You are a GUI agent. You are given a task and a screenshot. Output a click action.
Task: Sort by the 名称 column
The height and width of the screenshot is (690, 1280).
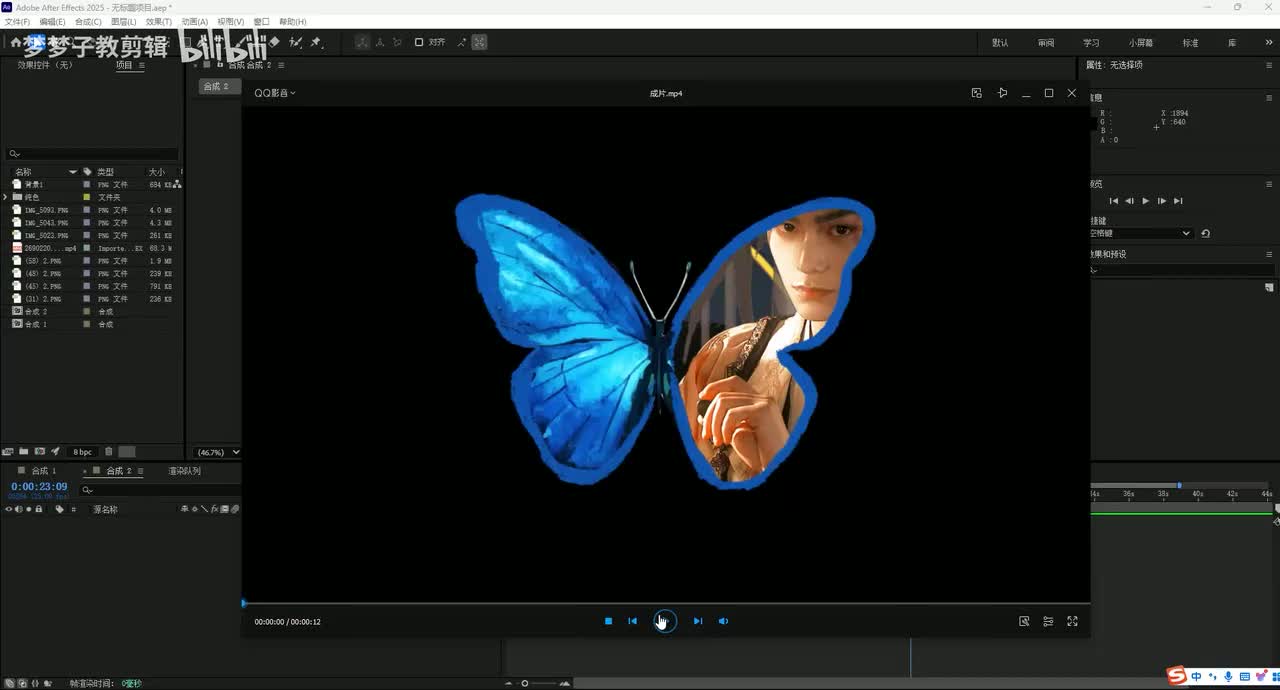tap(23, 172)
